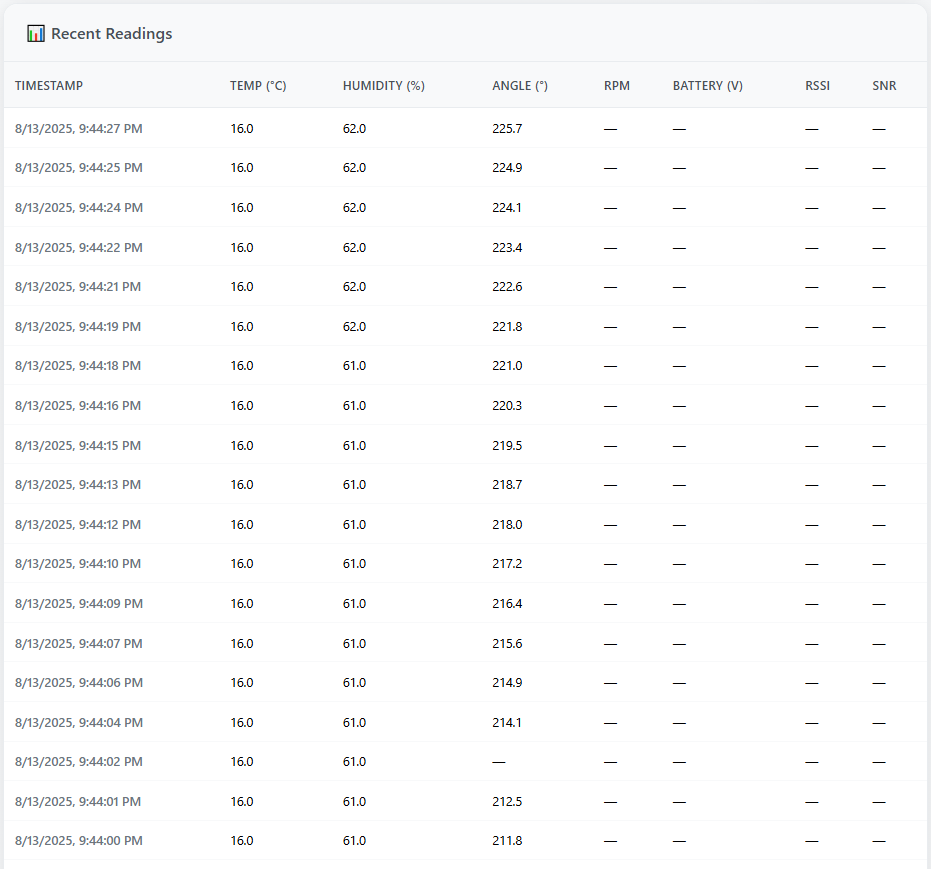Click the bar chart icon beside Recent Readings
Viewport: 931px width, 869px height.
pyautogui.click(x=36, y=33)
